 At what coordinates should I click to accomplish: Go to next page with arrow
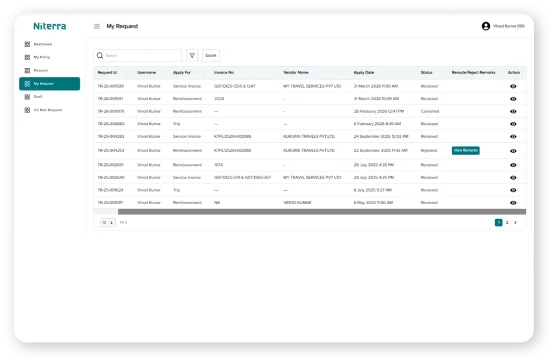pyautogui.click(x=515, y=222)
